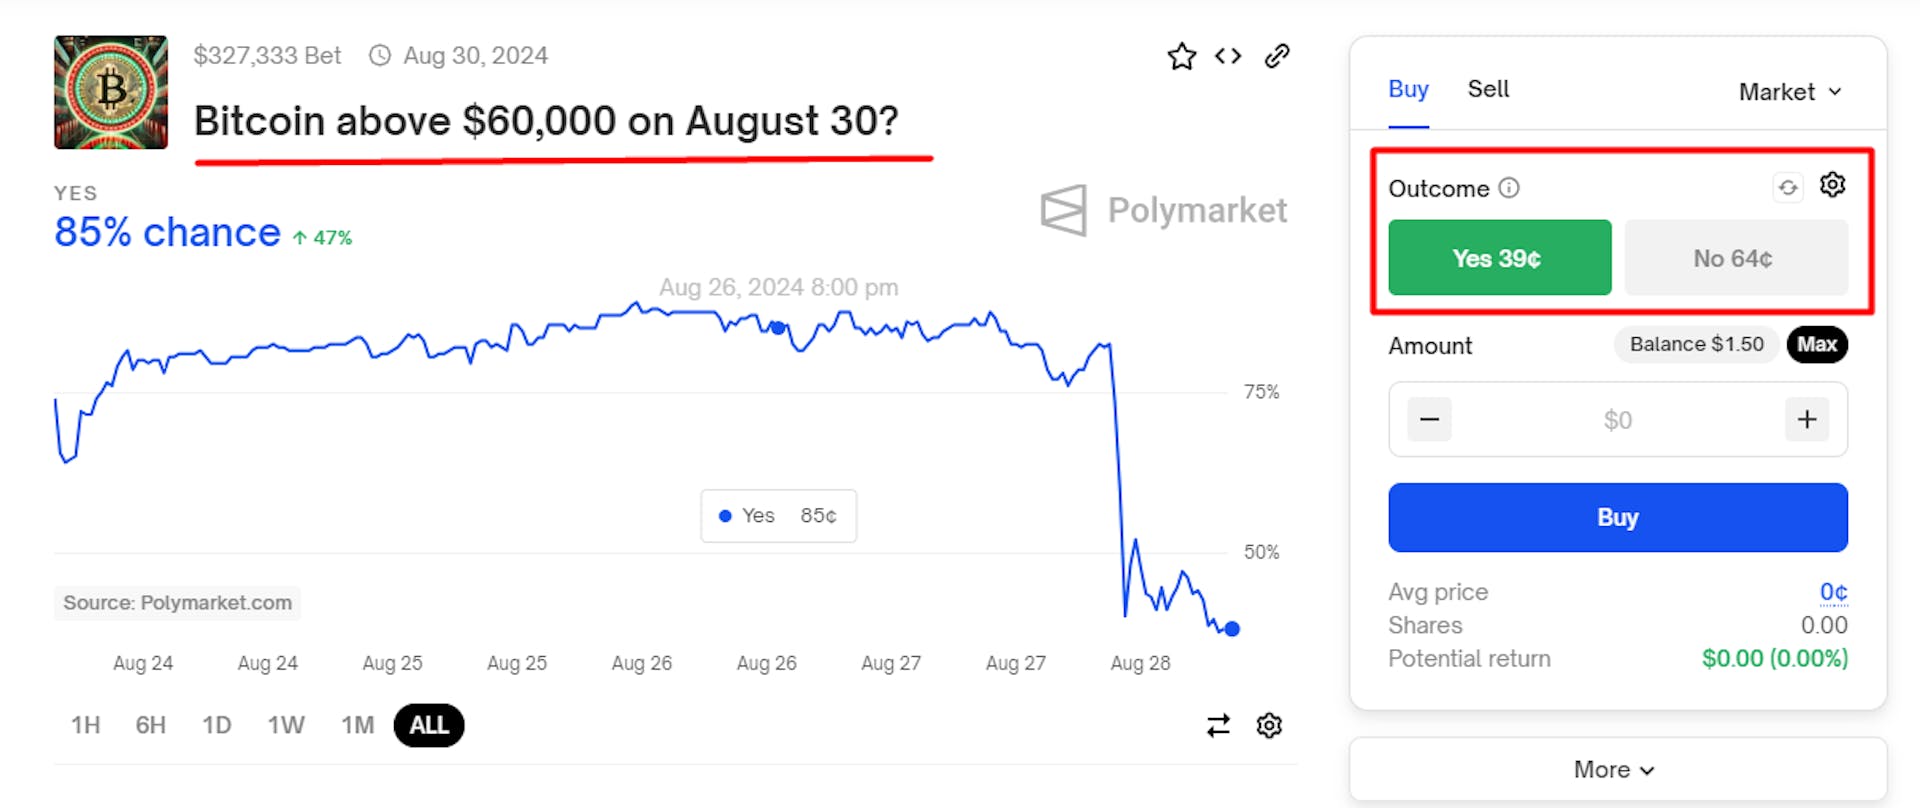
Task: Select the No 64¢ outcome
Action: [1736, 257]
